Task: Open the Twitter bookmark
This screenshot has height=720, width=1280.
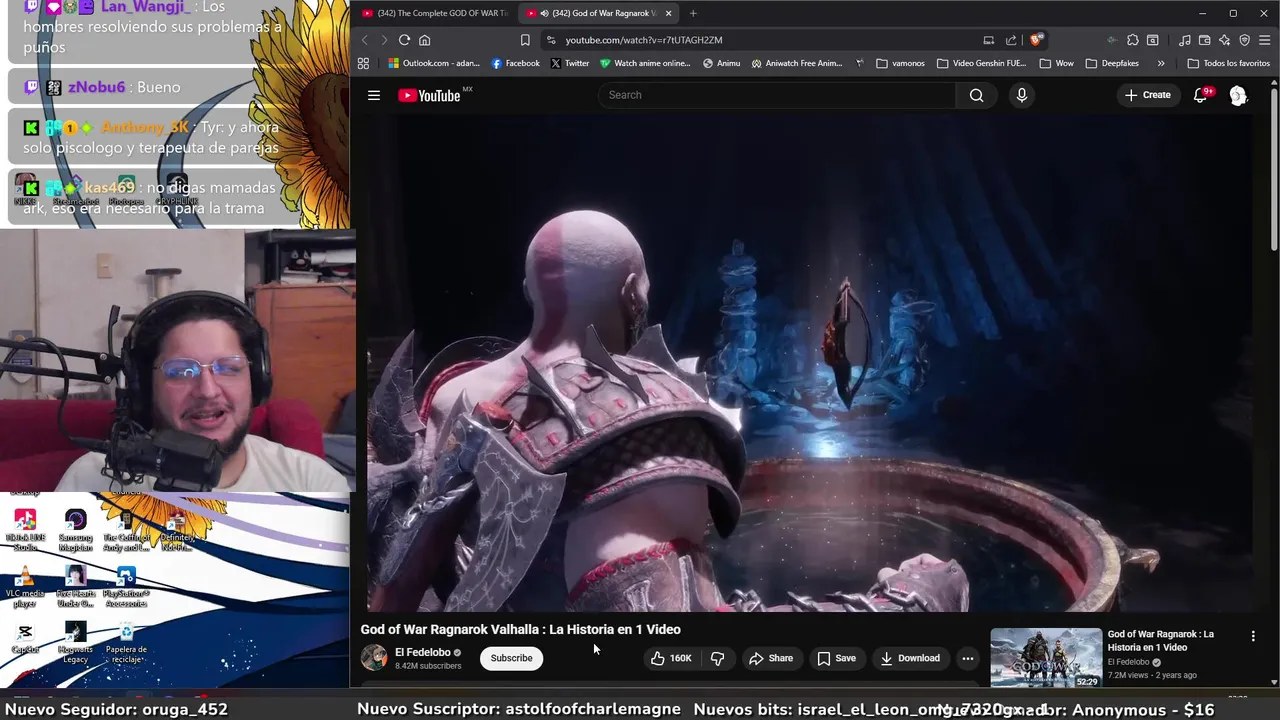Action: point(570,63)
